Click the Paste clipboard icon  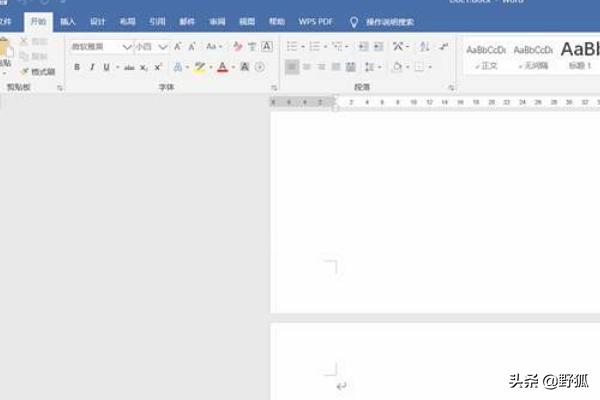pyautogui.click(x=5, y=49)
